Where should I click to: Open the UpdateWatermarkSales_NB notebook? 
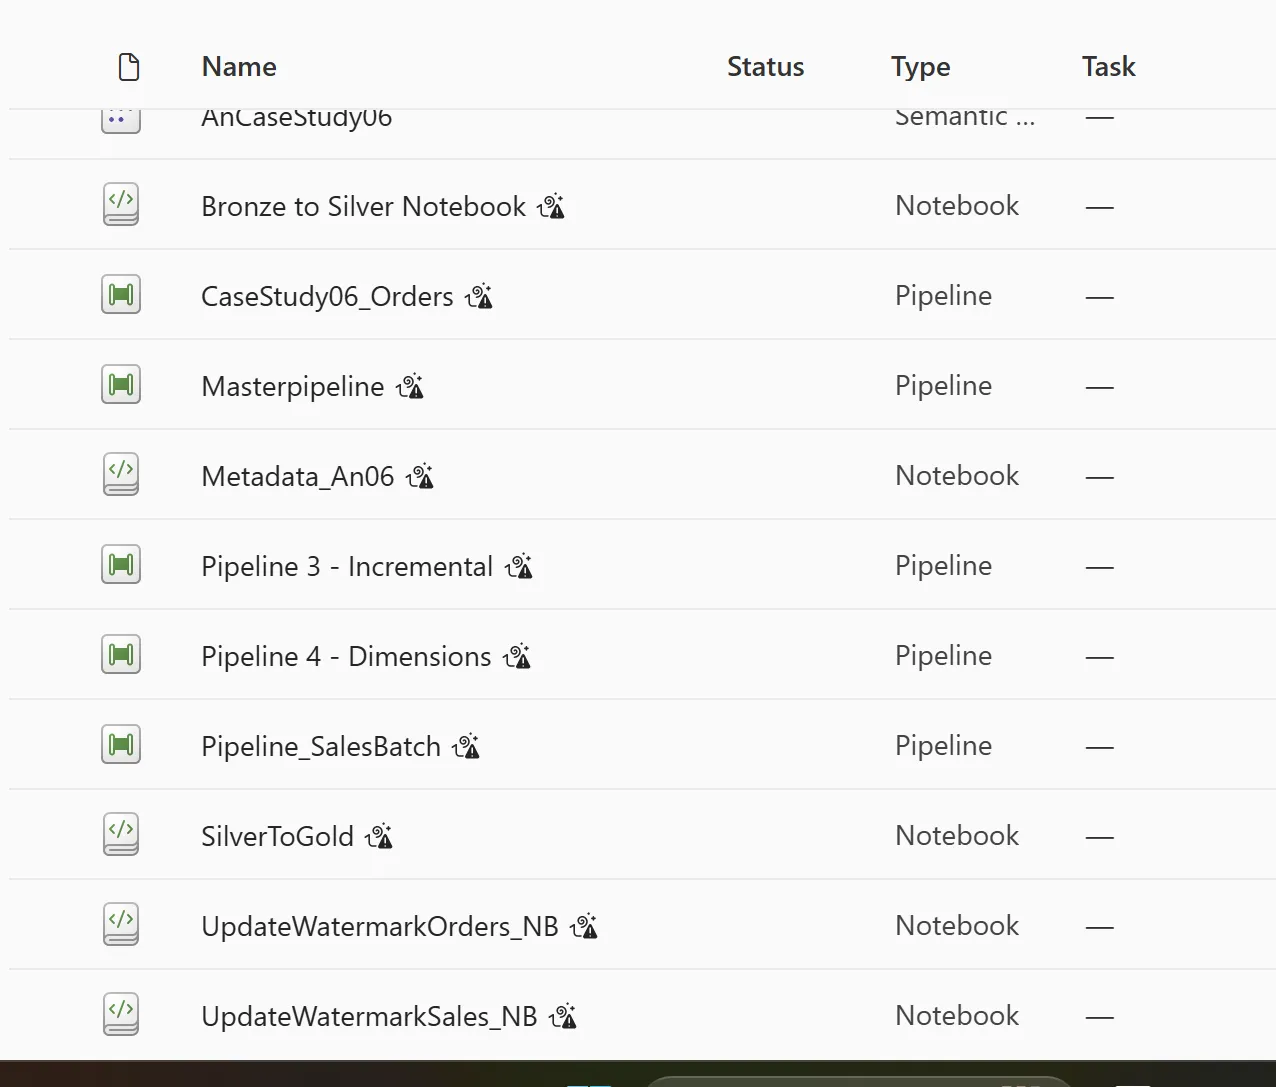coord(369,1017)
